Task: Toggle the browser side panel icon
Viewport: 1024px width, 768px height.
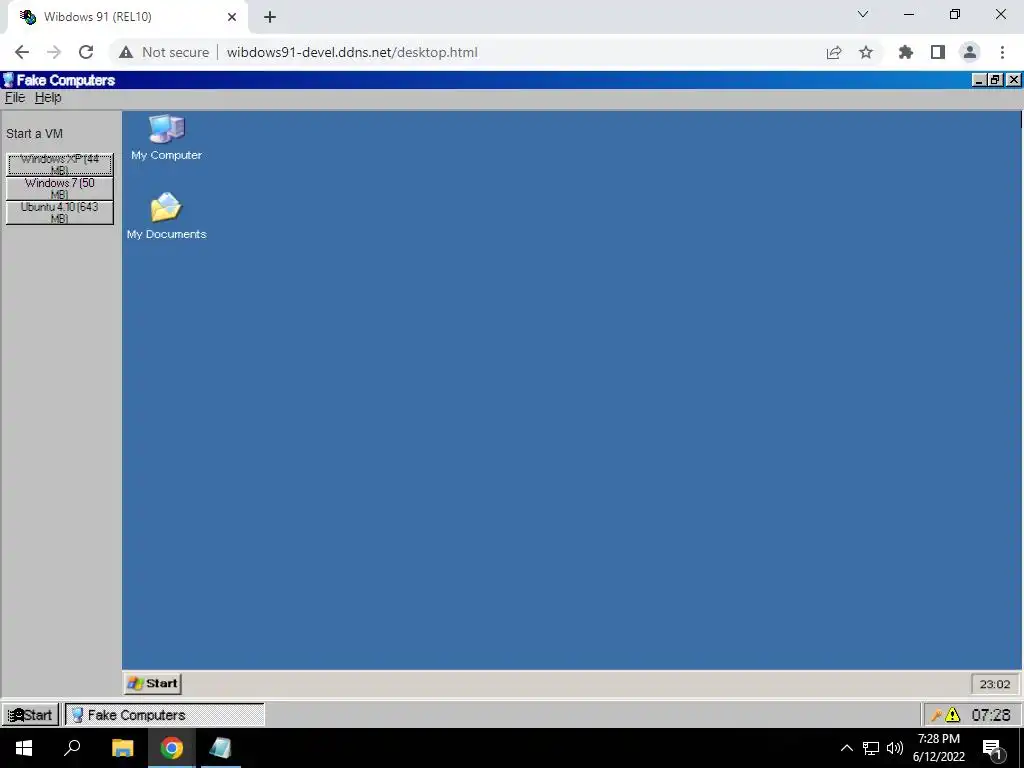Action: tap(938, 52)
